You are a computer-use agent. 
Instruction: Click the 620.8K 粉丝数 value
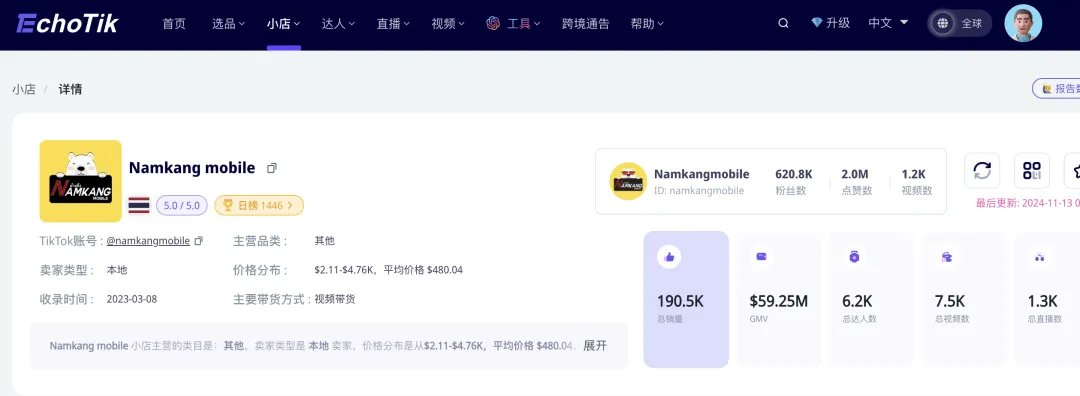click(x=793, y=174)
